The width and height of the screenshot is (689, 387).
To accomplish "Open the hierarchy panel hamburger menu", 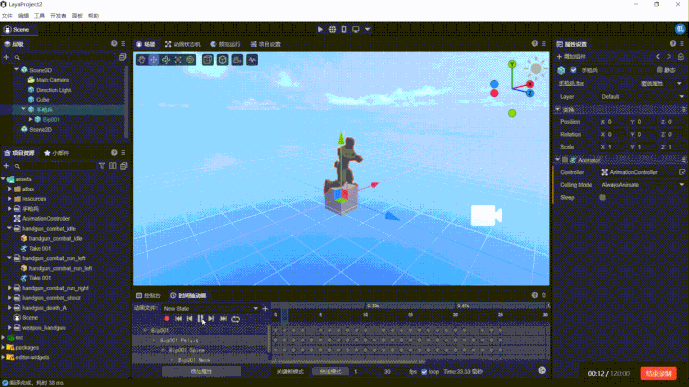I will (123, 43).
